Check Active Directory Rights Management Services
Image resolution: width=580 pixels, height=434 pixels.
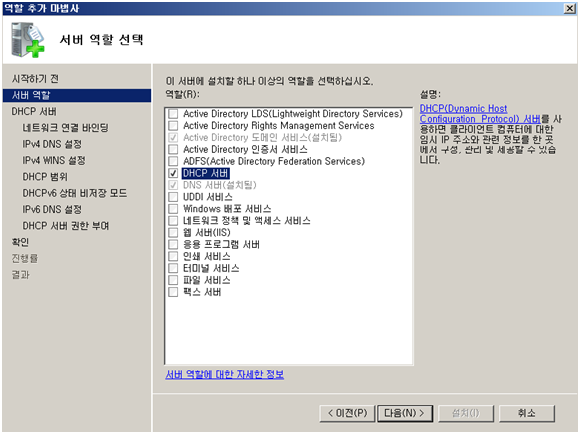(x=173, y=125)
